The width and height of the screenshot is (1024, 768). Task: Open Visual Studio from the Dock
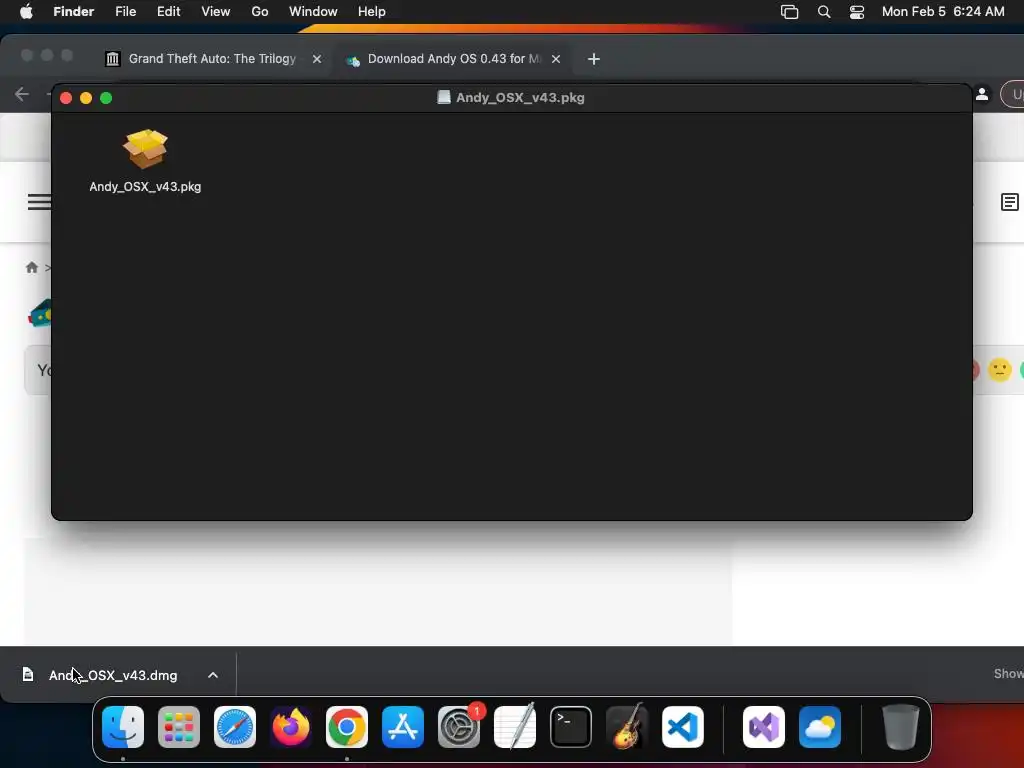click(764, 727)
